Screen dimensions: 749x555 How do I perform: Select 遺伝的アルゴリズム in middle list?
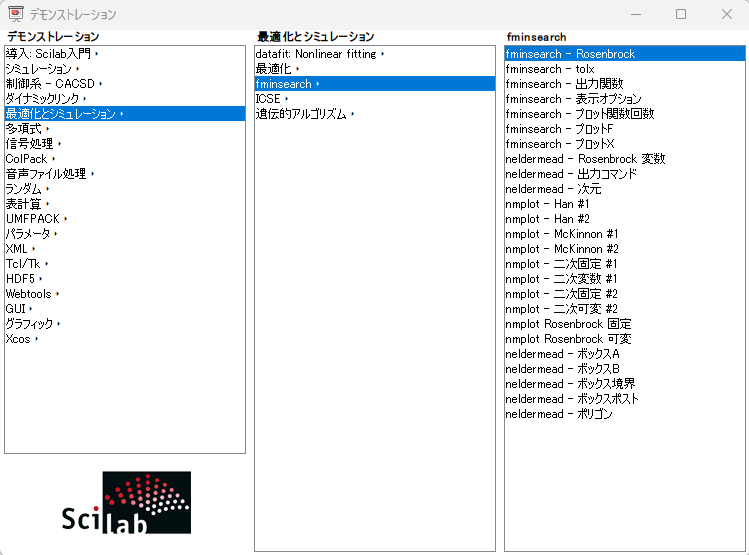[301, 114]
